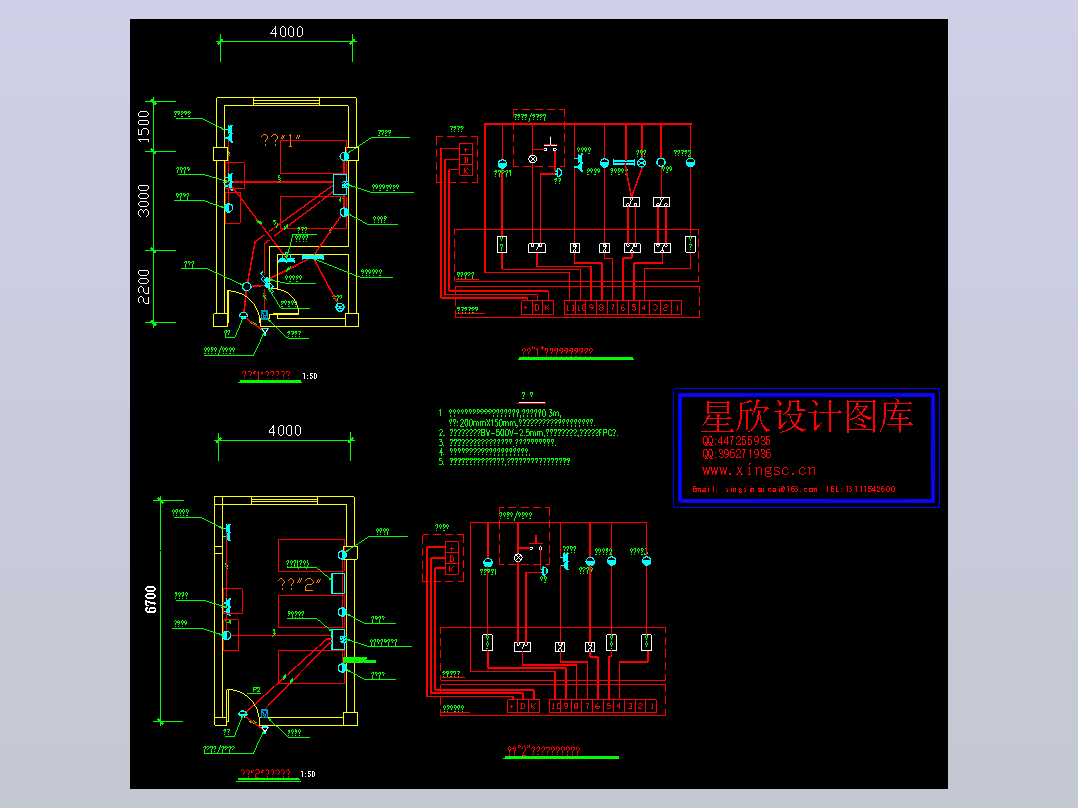
Task: Pick the 2200 vertical dimension text
Action: click(x=143, y=287)
